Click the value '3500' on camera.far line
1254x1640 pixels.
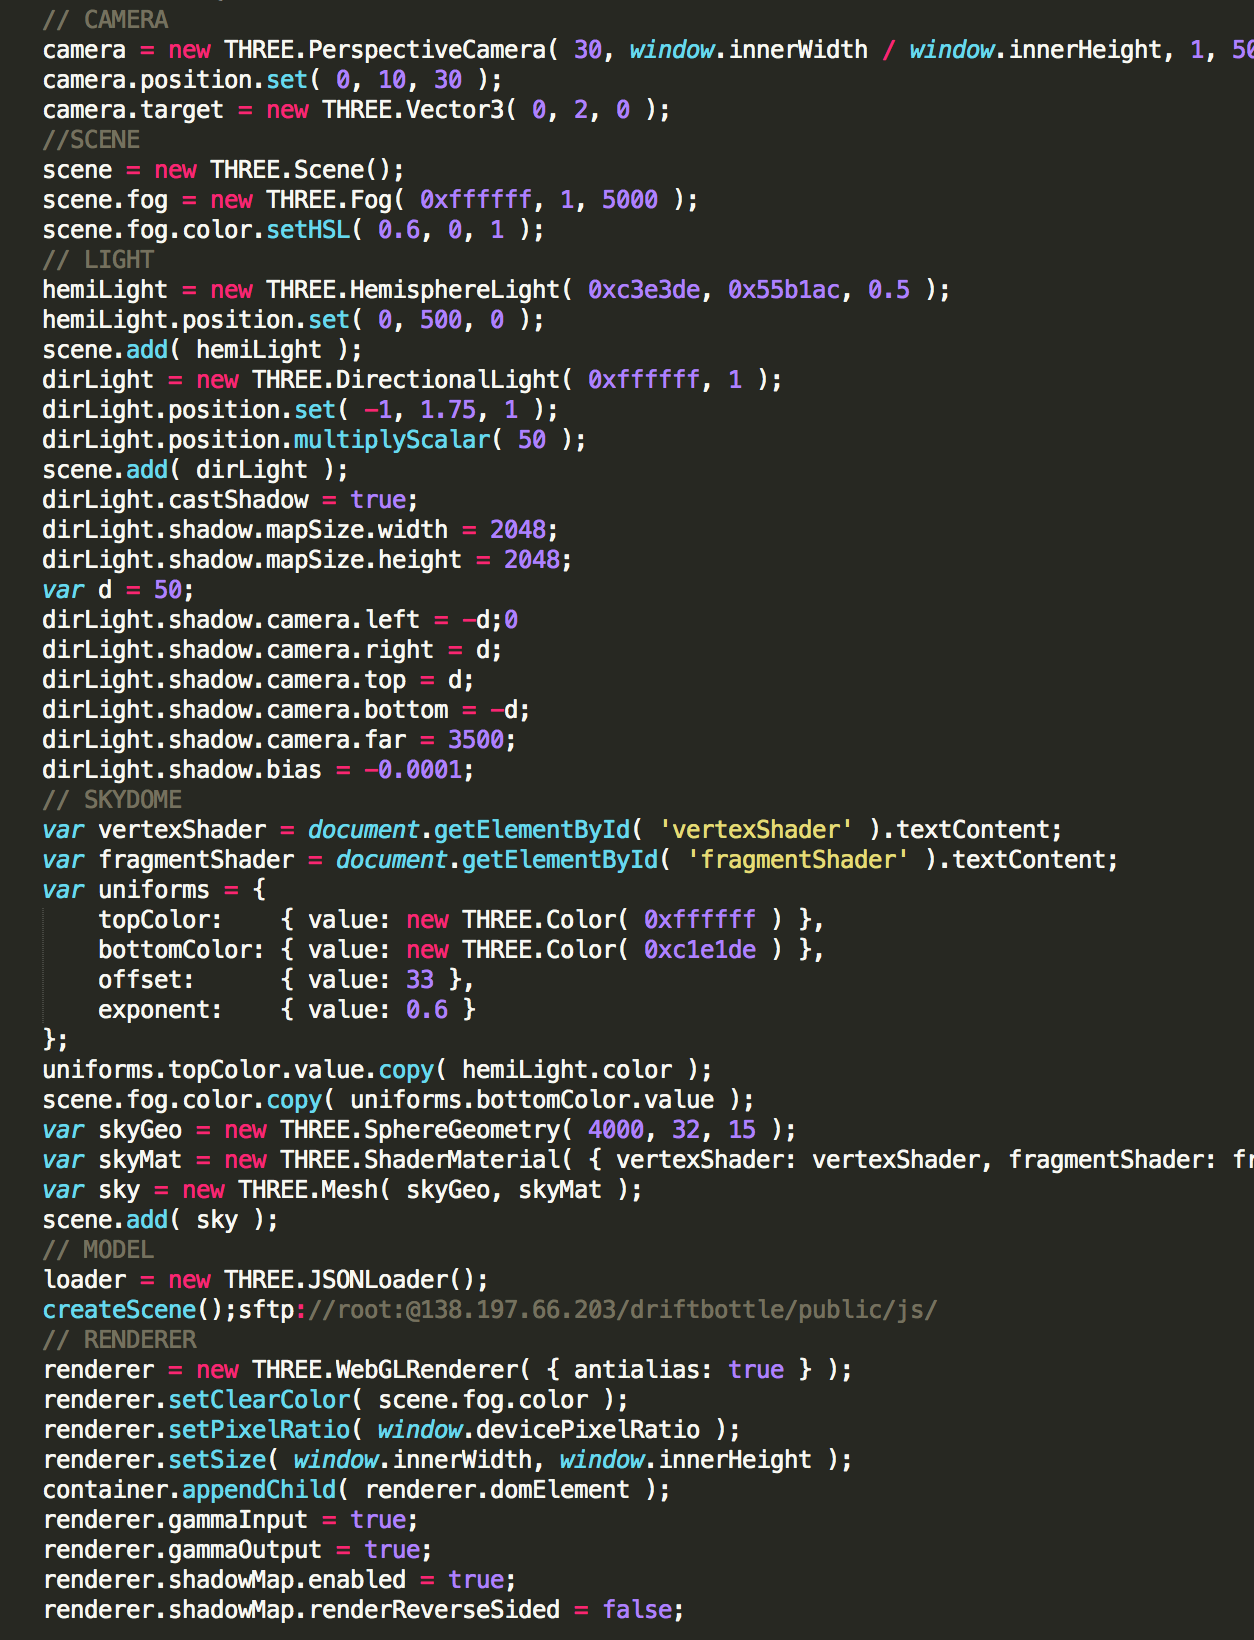tap(475, 739)
